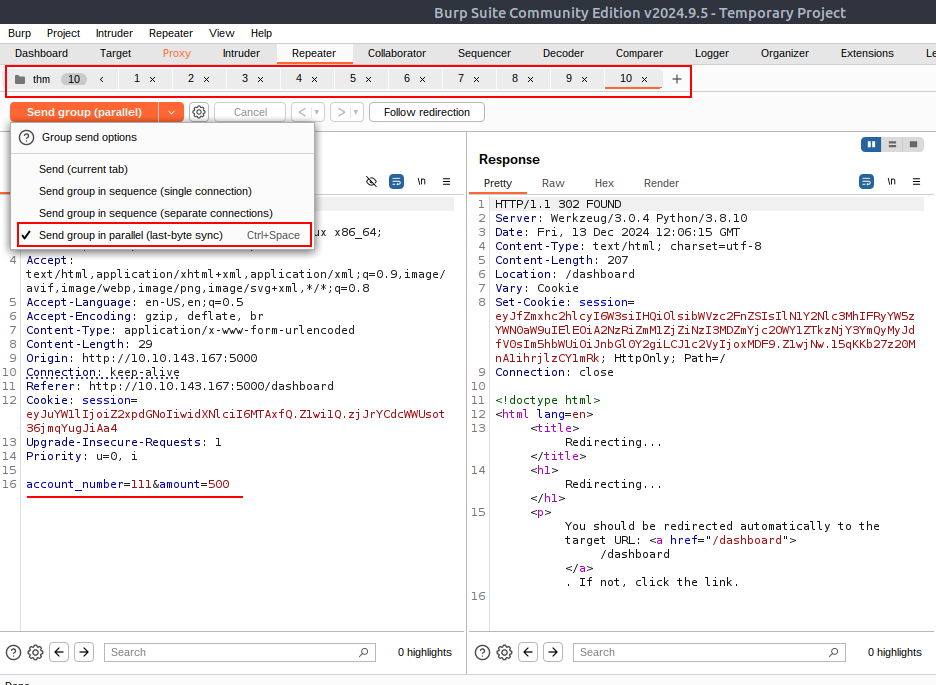Toggle word wrap in the request pane
This screenshot has height=685, width=936.
tap(396, 181)
